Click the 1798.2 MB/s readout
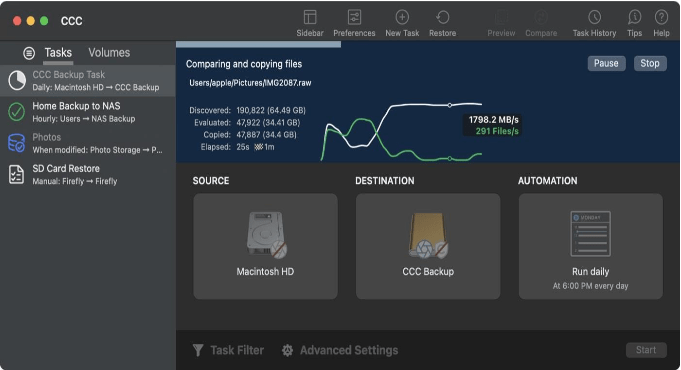Image resolution: width=681 pixels, height=370 pixels. (494, 120)
